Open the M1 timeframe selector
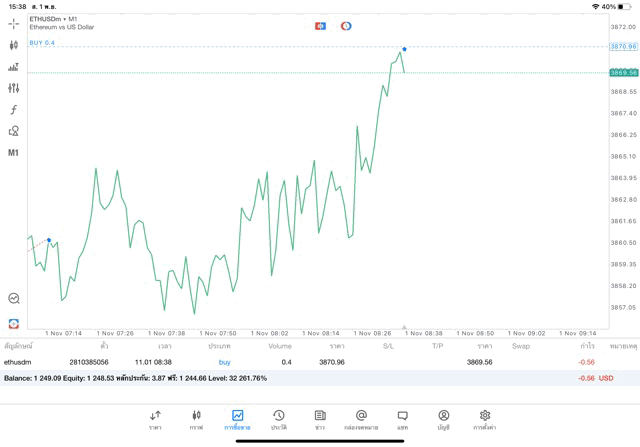This screenshot has height=447, width=640. tap(13, 153)
